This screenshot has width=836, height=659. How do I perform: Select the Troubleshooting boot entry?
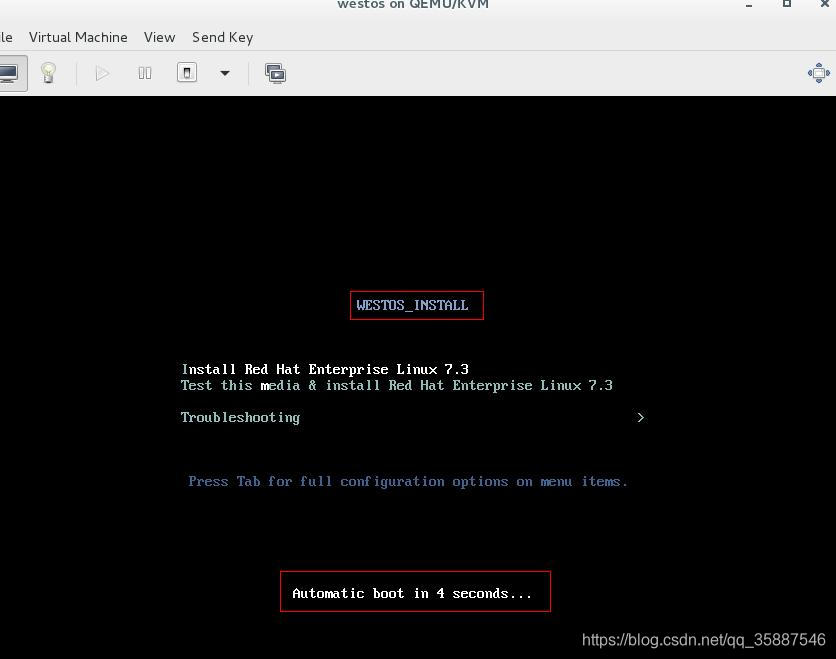pos(240,417)
